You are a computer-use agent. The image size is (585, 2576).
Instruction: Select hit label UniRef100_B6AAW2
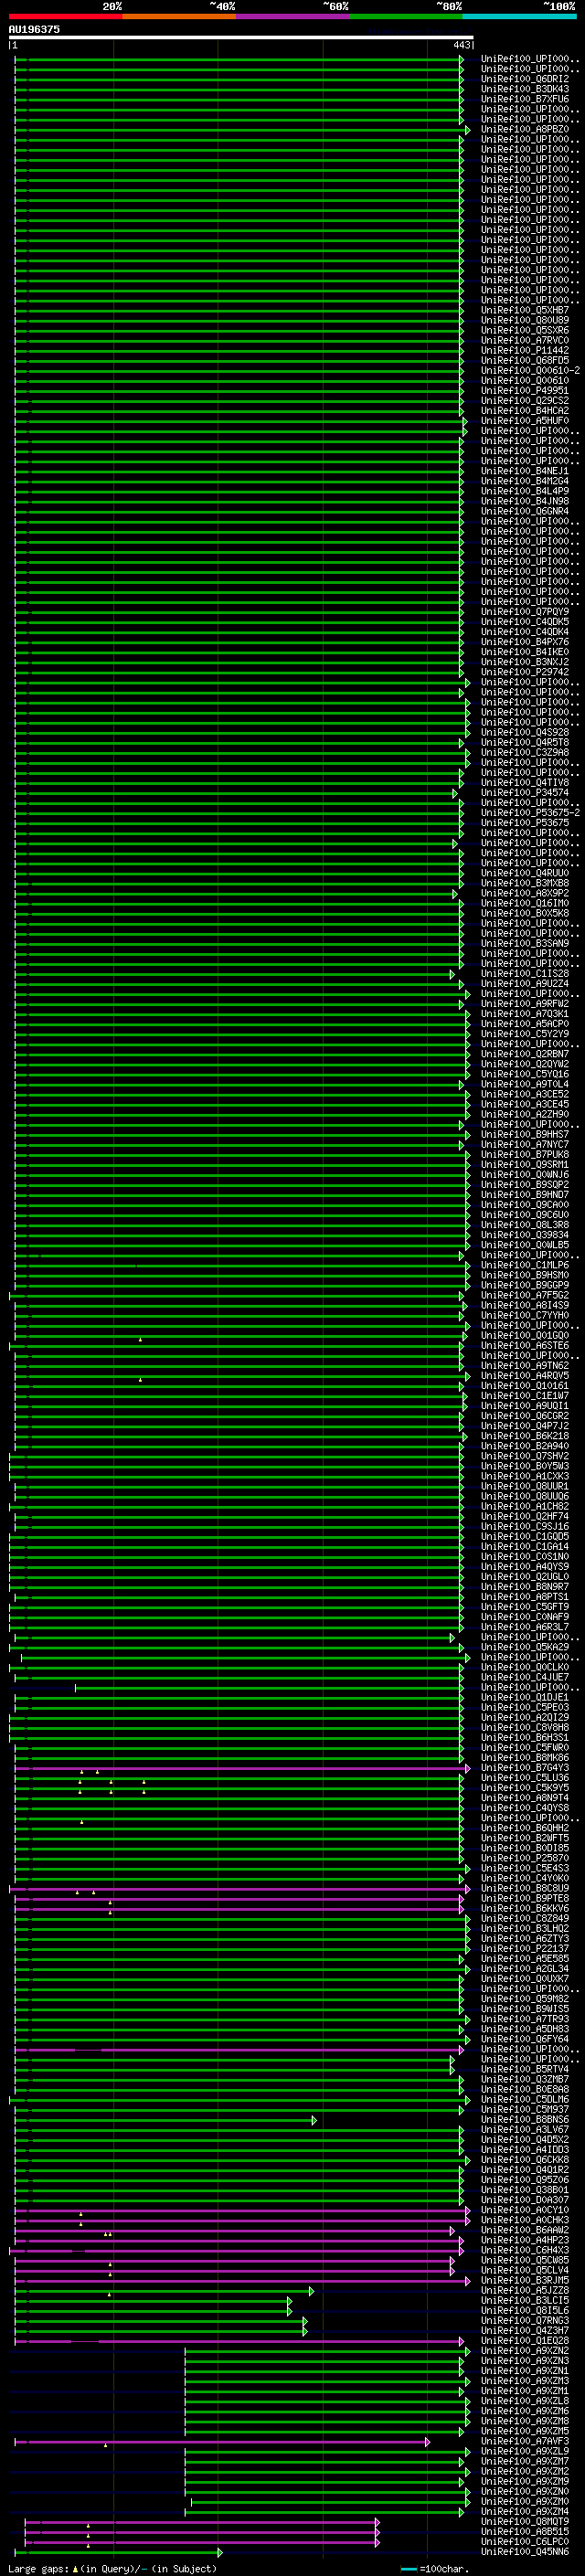coord(525,2230)
